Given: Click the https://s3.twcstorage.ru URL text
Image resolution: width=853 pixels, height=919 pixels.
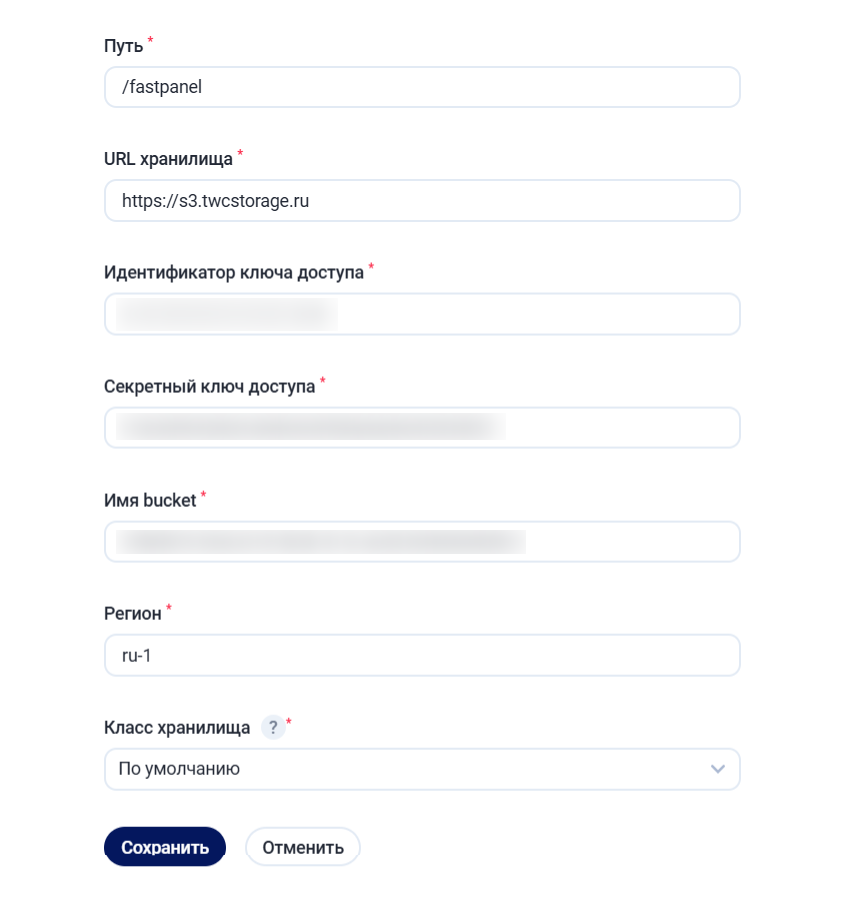Looking at the screenshot, I should pos(215,200).
